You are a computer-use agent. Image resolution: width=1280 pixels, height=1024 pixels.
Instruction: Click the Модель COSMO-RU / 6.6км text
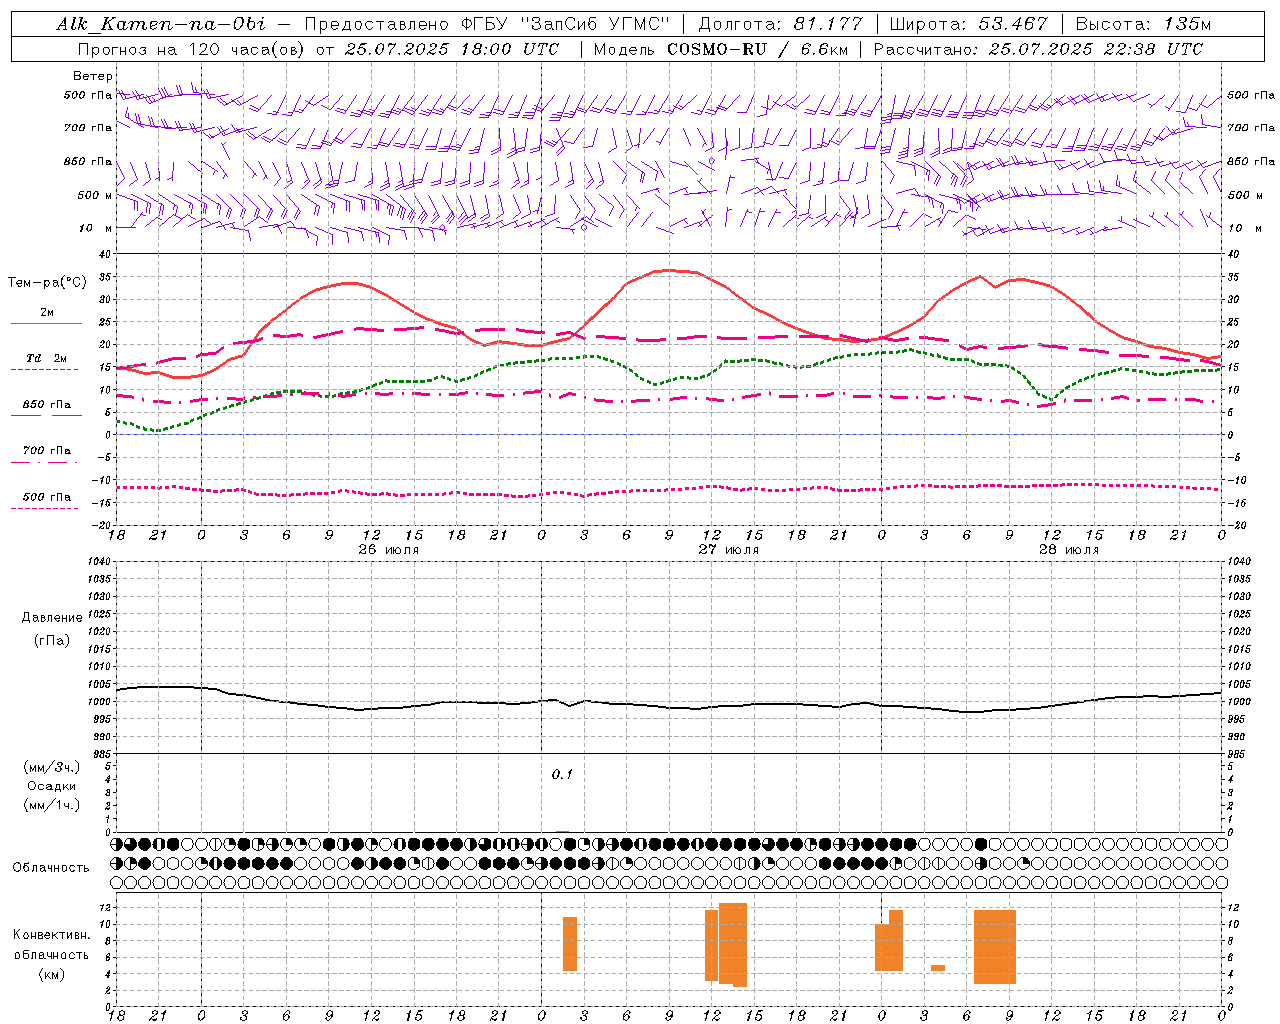coord(721,49)
